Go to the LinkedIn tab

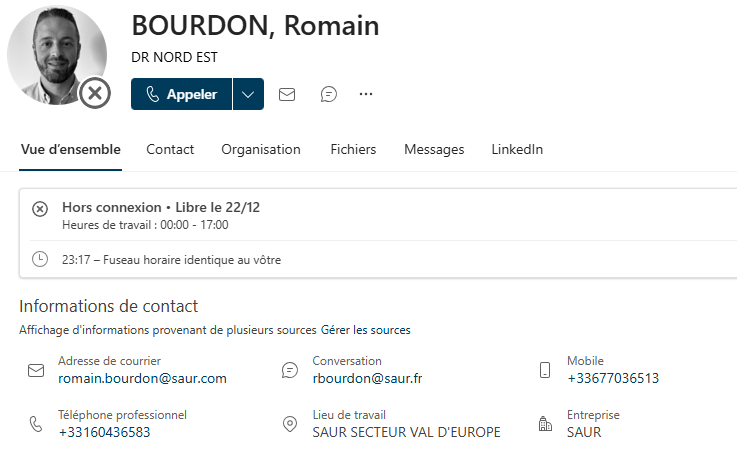517,149
